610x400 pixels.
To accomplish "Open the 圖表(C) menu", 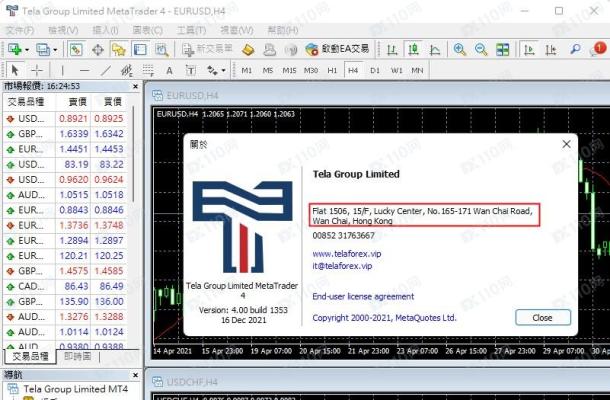I will tap(147, 30).
